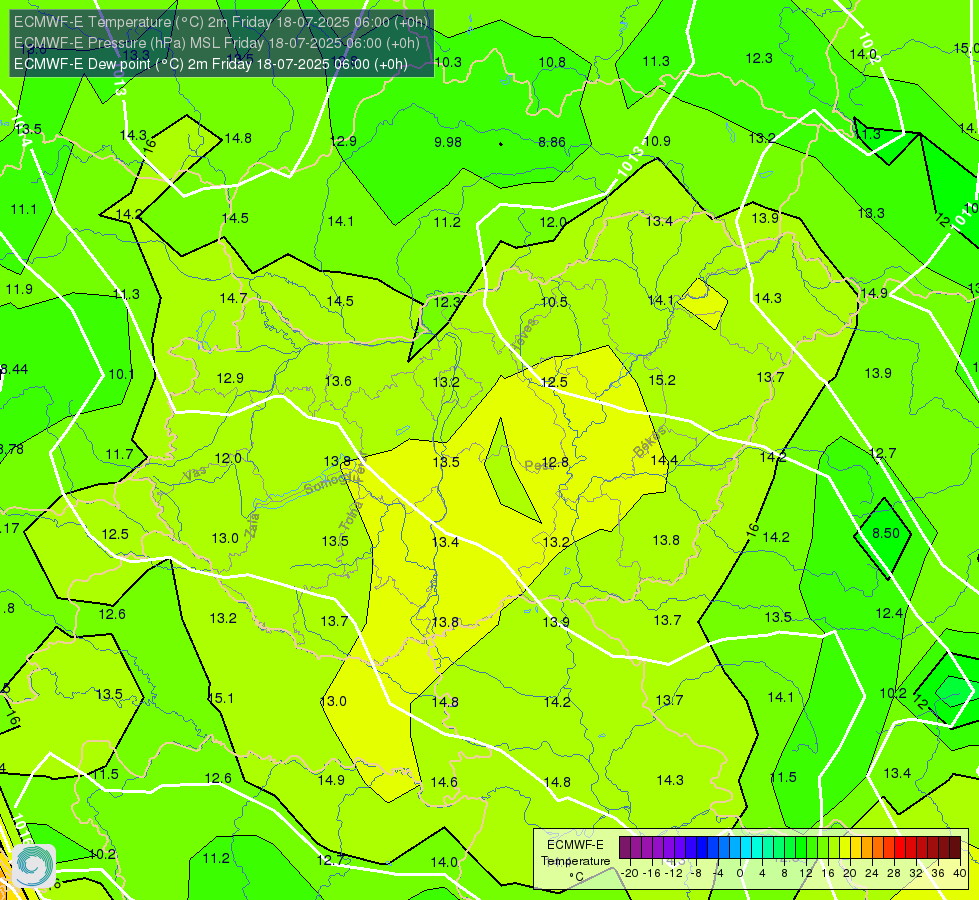
Task: Click the spiral weather logo icon
Action: point(34,865)
